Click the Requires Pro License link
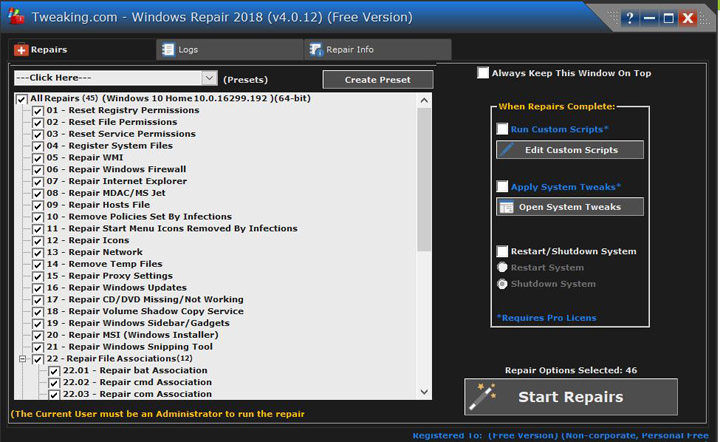This screenshot has width=720, height=442. pos(546,318)
